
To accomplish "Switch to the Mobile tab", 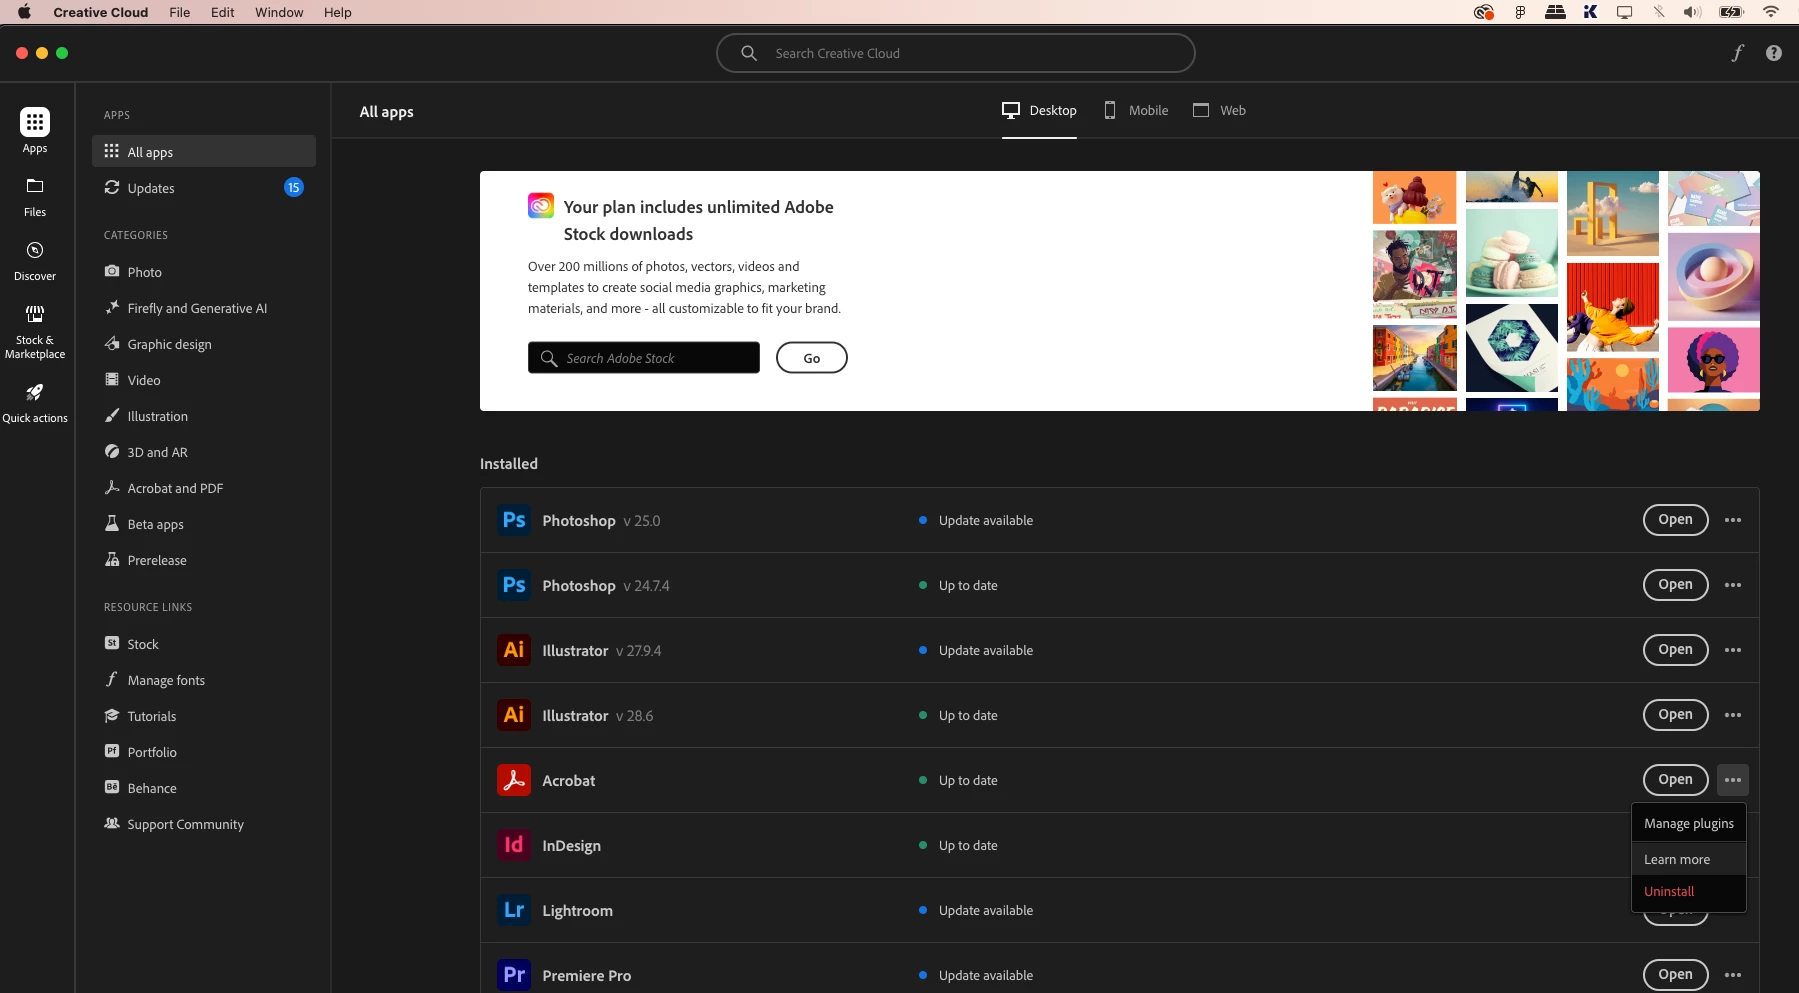I will point(1136,111).
